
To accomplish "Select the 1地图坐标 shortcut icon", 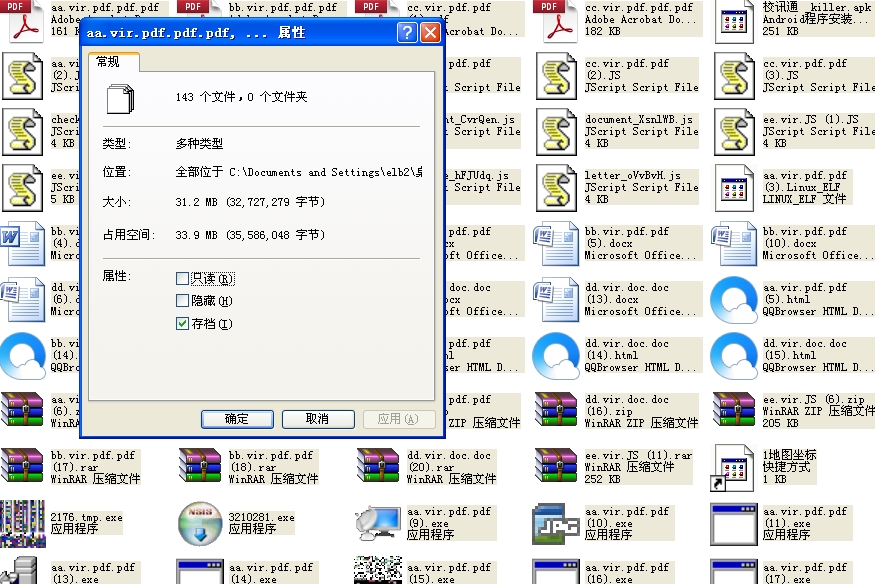I will [735, 466].
